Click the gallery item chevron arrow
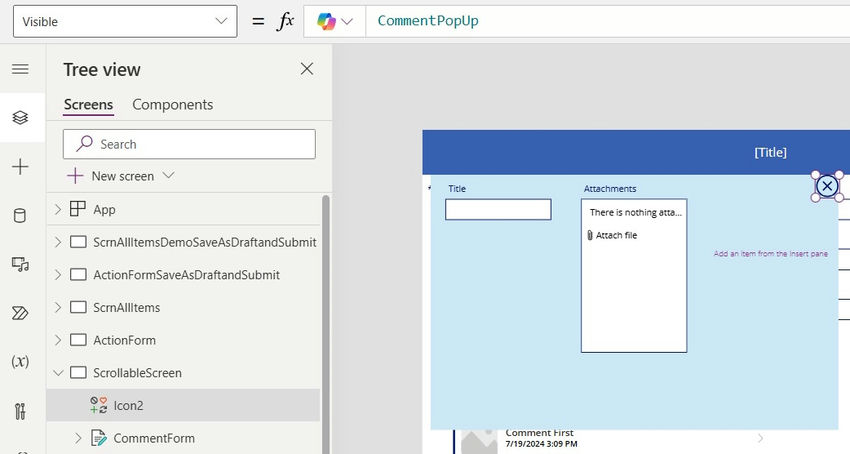Image resolution: width=850 pixels, height=454 pixels. (x=761, y=438)
